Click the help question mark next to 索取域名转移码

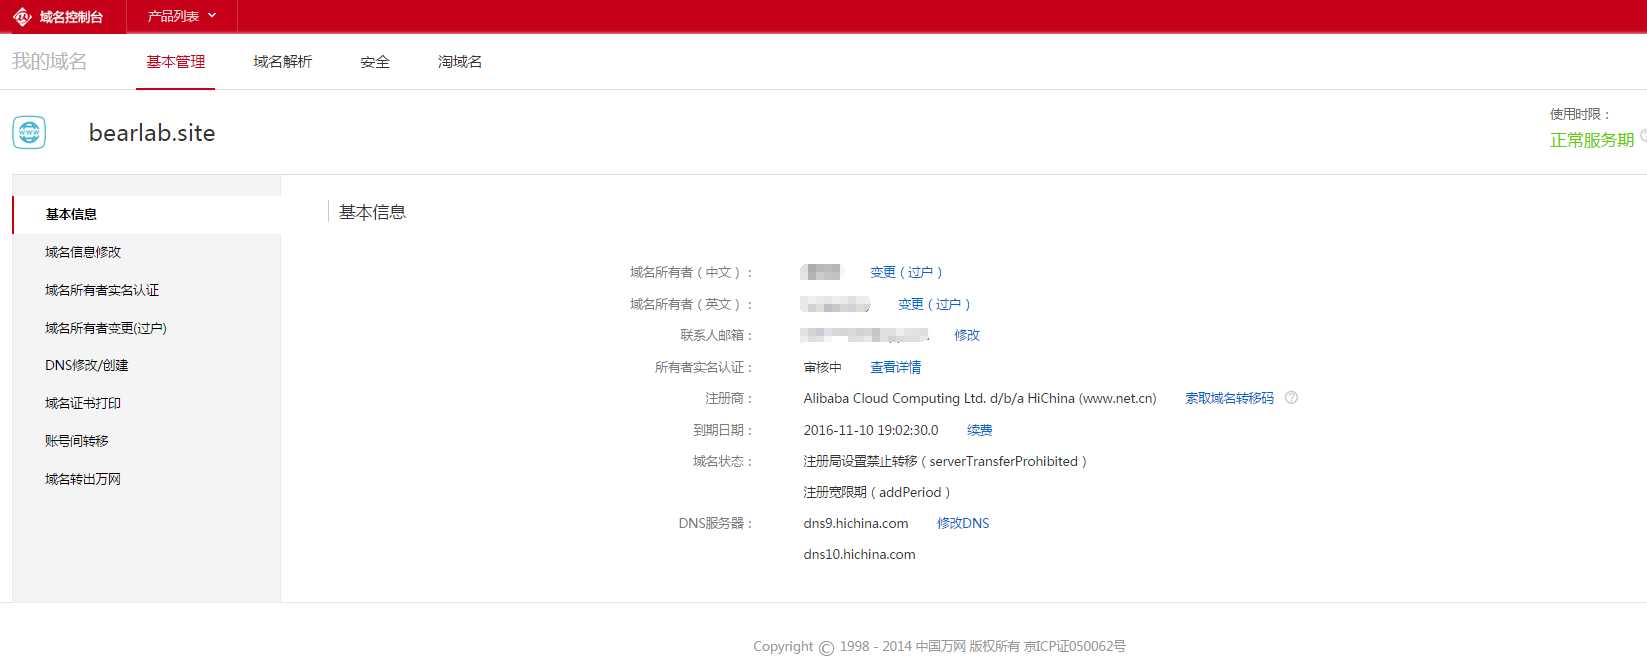coord(1291,398)
